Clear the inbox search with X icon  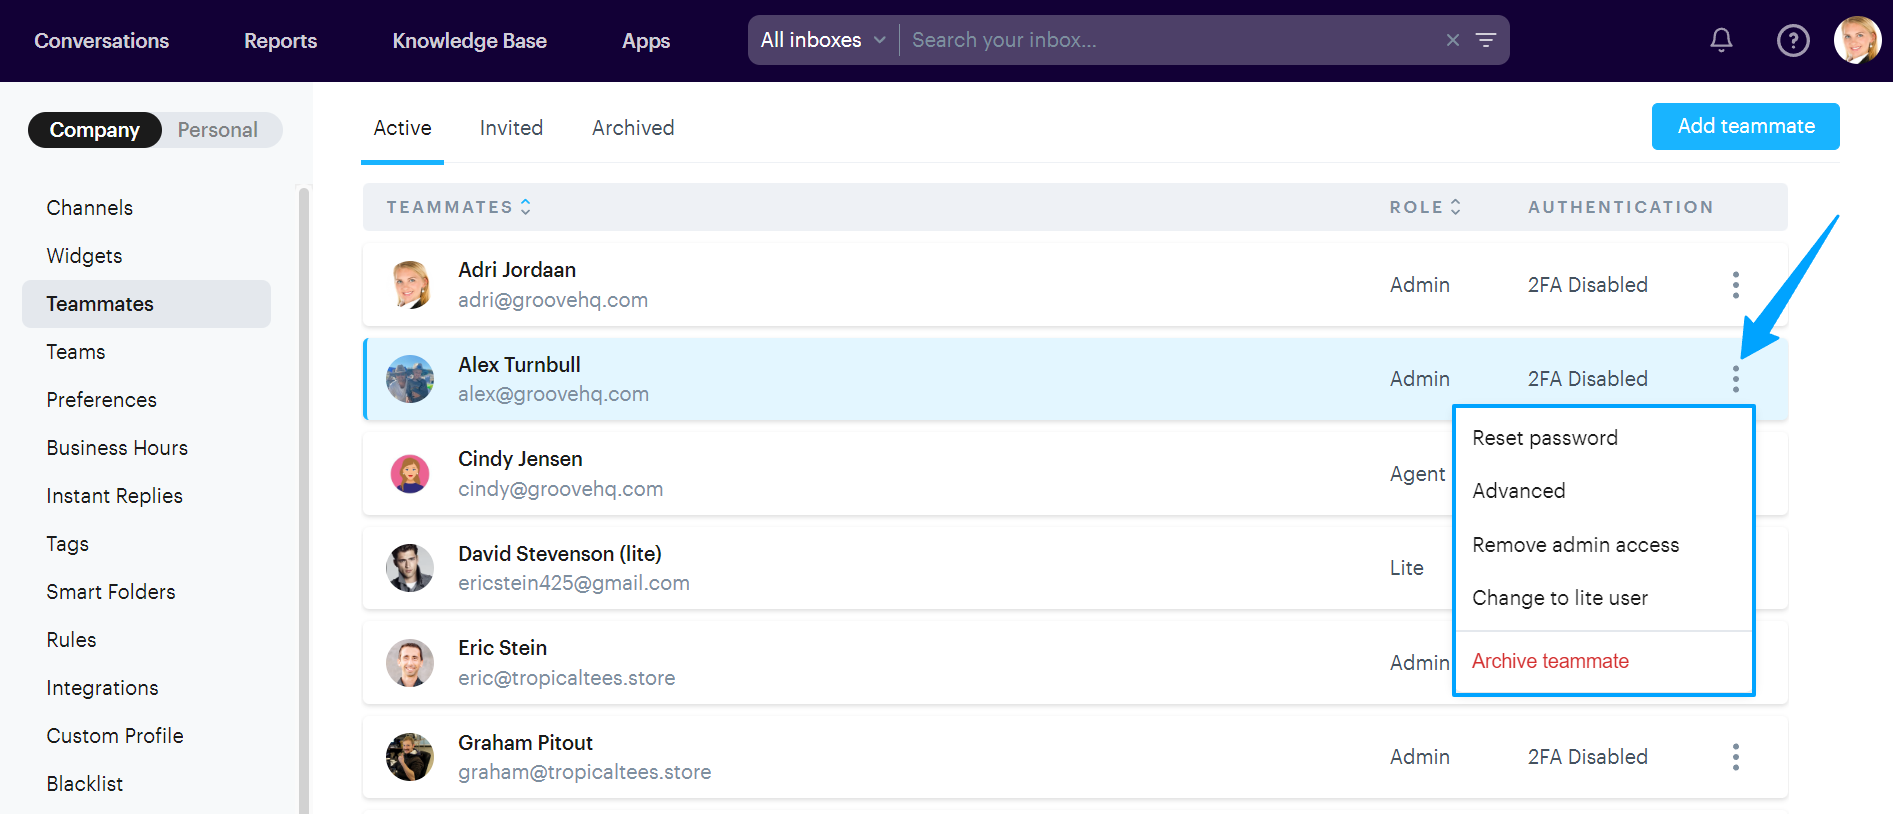1453,40
